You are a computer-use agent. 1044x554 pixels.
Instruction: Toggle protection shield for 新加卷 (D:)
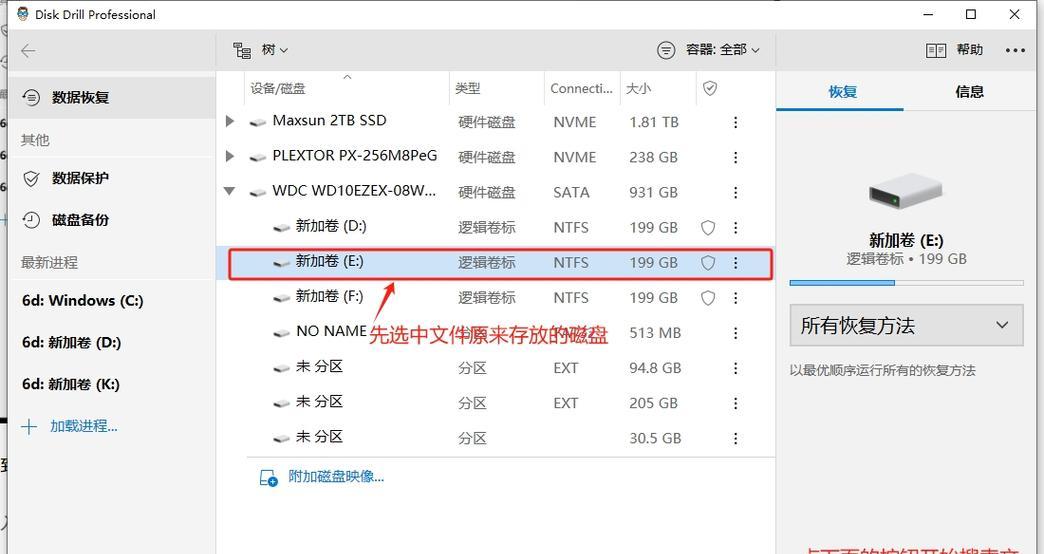(x=708, y=228)
